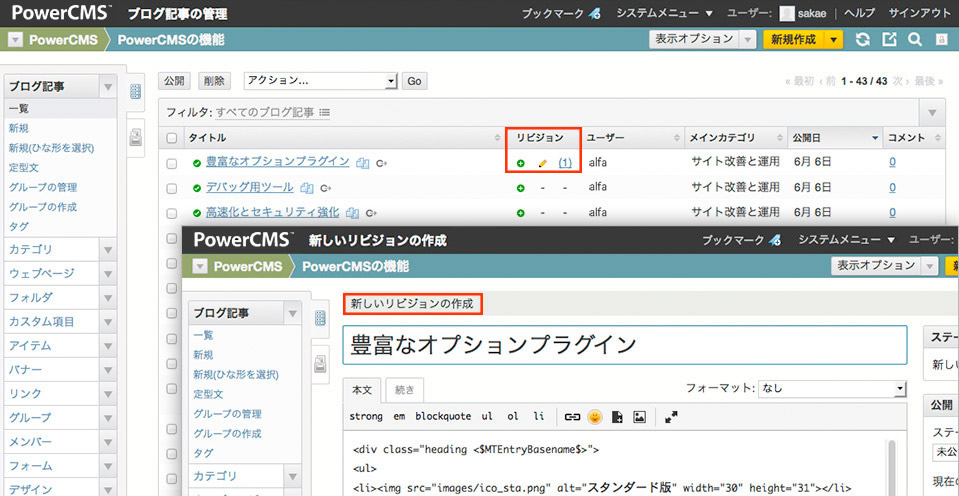Viewport: 959px width, 496px height.
Task: Check the box for 豊富なオプションプラグイン row
Action: [x=172, y=163]
